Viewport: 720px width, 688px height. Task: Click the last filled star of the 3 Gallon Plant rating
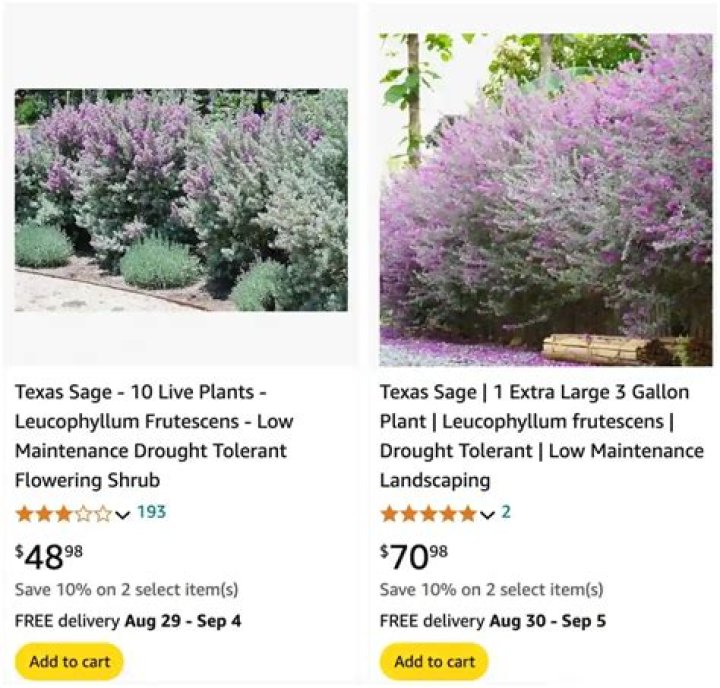pos(467,514)
